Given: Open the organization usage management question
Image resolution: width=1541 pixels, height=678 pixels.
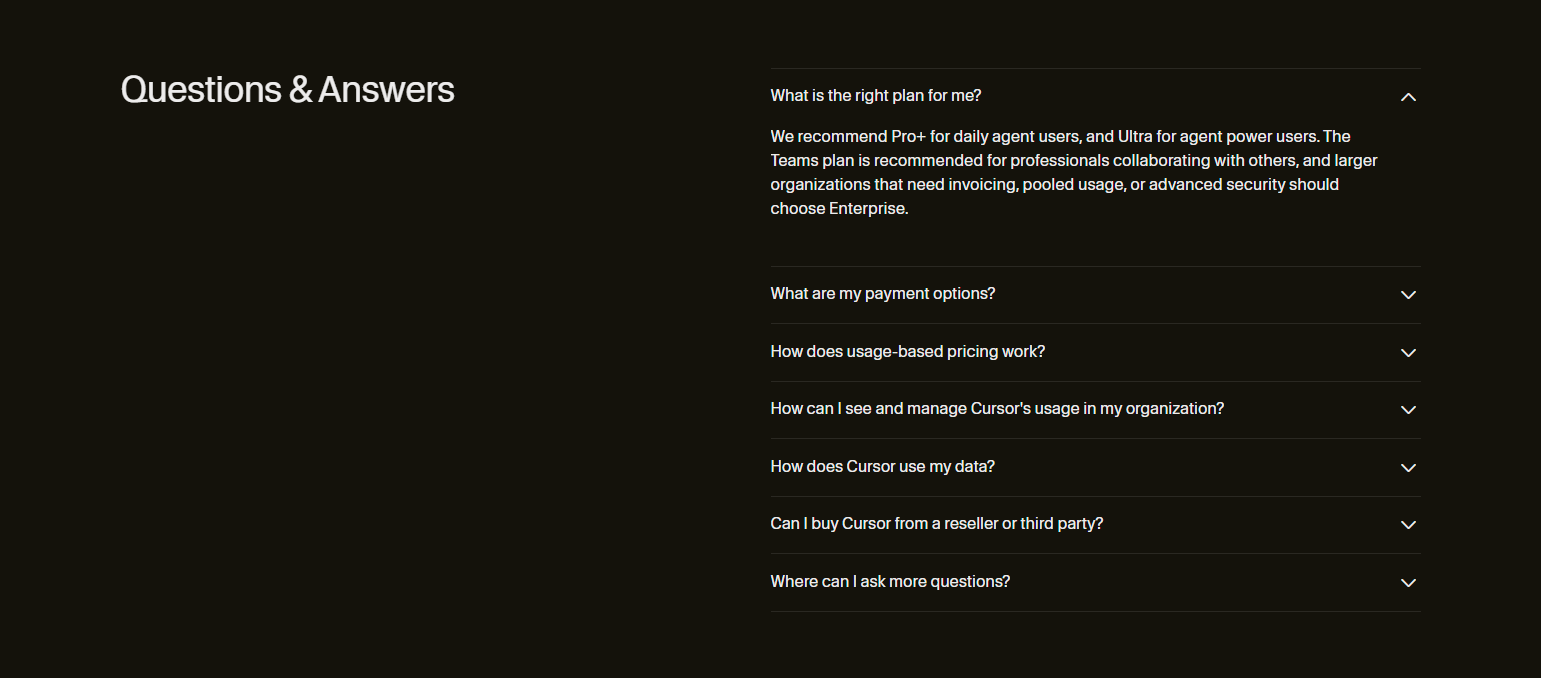Looking at the screenshot, I should [998, 408].
